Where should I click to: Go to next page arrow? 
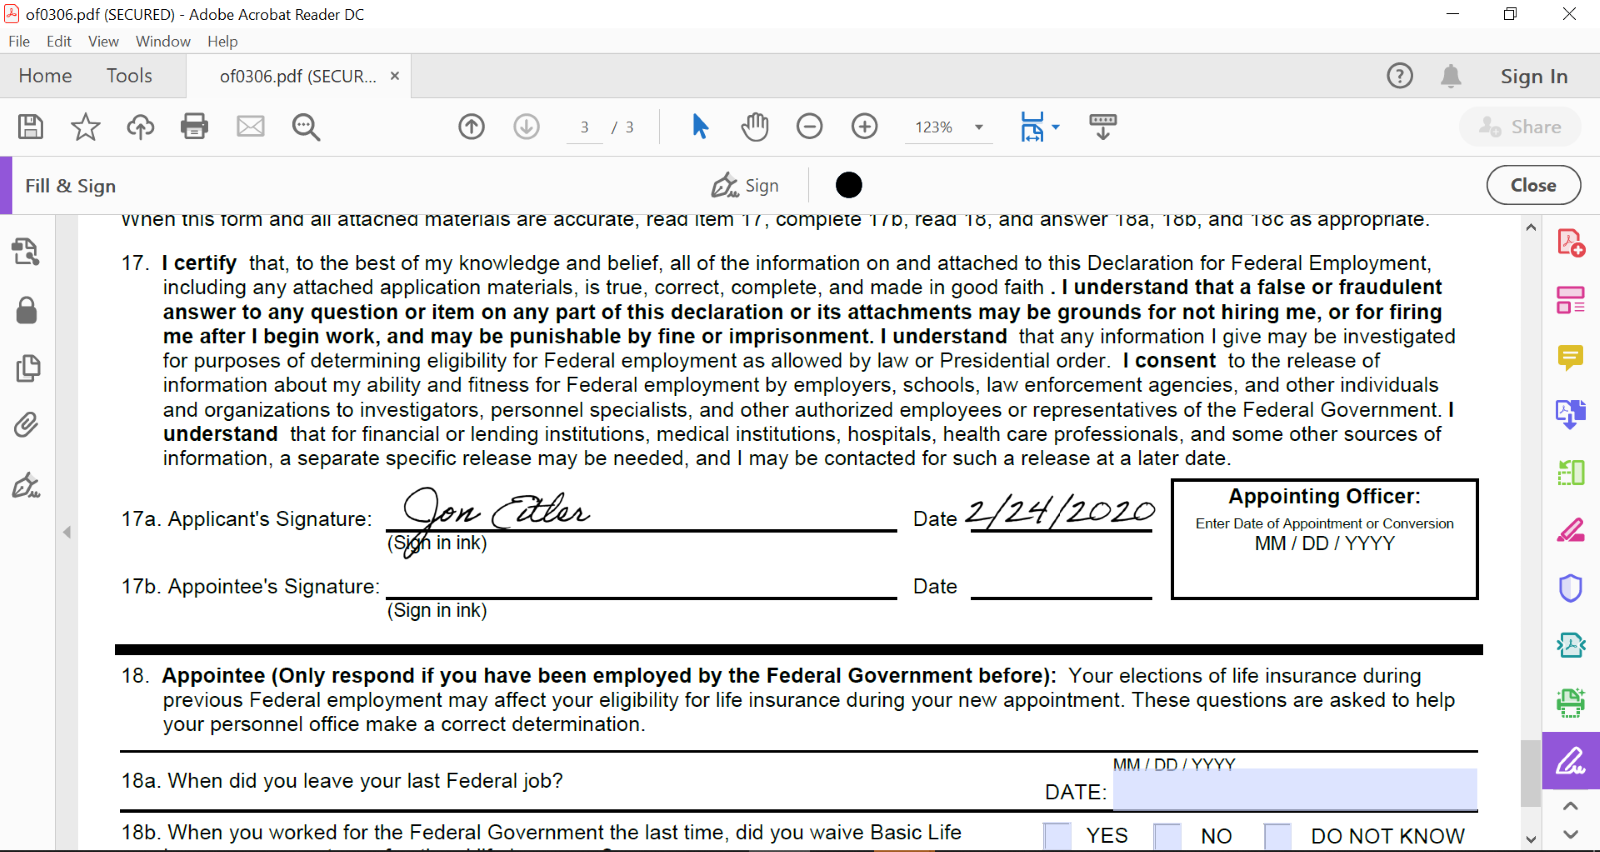coord(526,126)
